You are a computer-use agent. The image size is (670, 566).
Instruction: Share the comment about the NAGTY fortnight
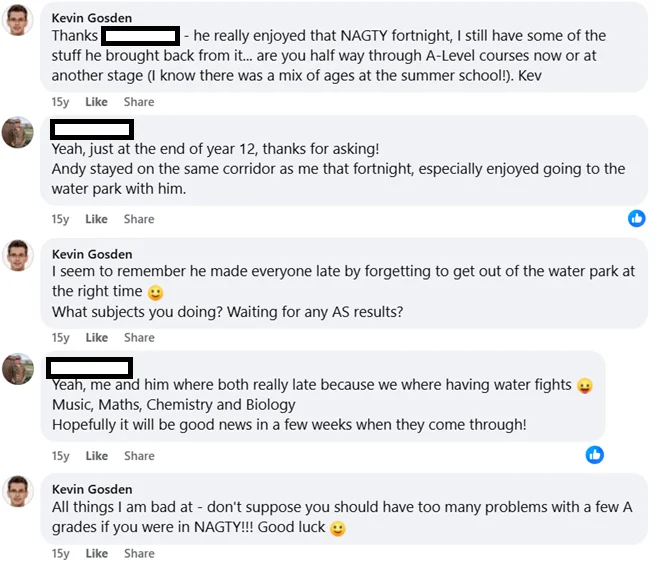point(139,102)
